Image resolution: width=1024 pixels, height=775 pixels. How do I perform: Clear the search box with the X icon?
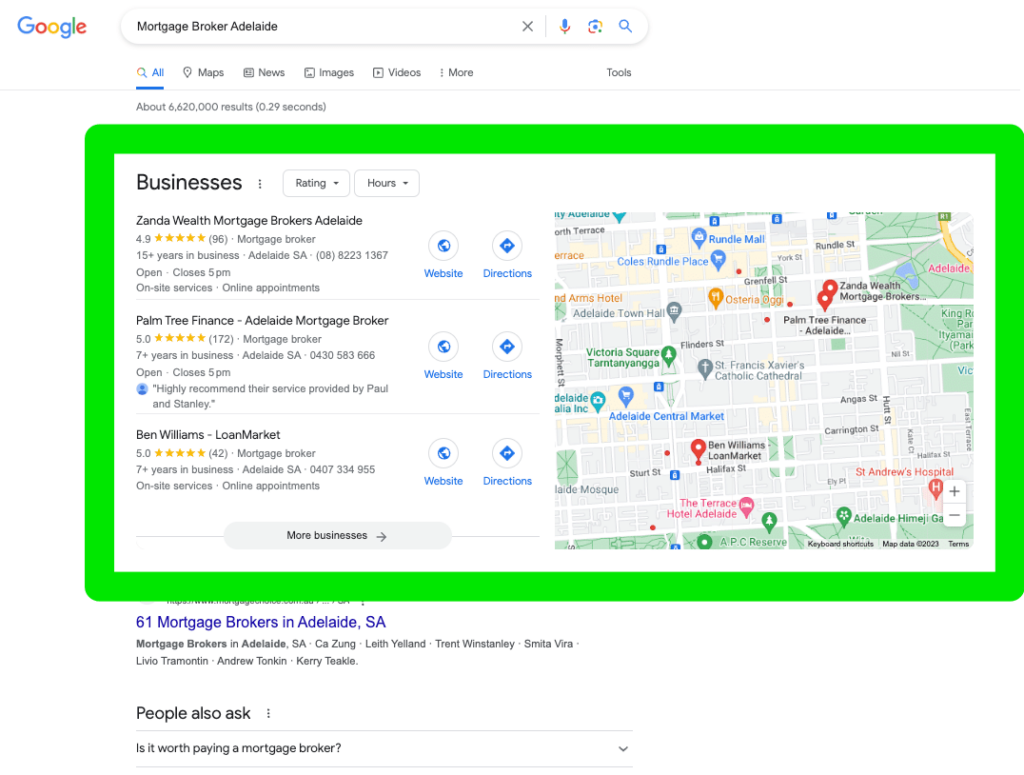click(527, 26)
